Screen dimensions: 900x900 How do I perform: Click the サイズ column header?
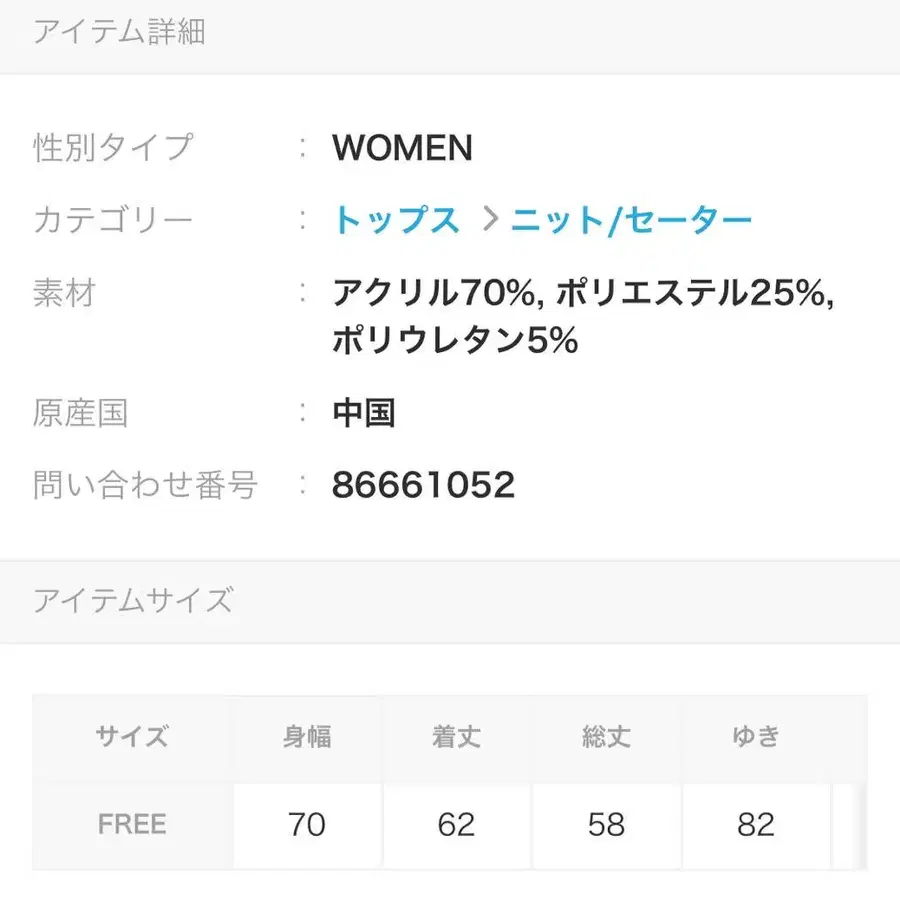(132, 738)
